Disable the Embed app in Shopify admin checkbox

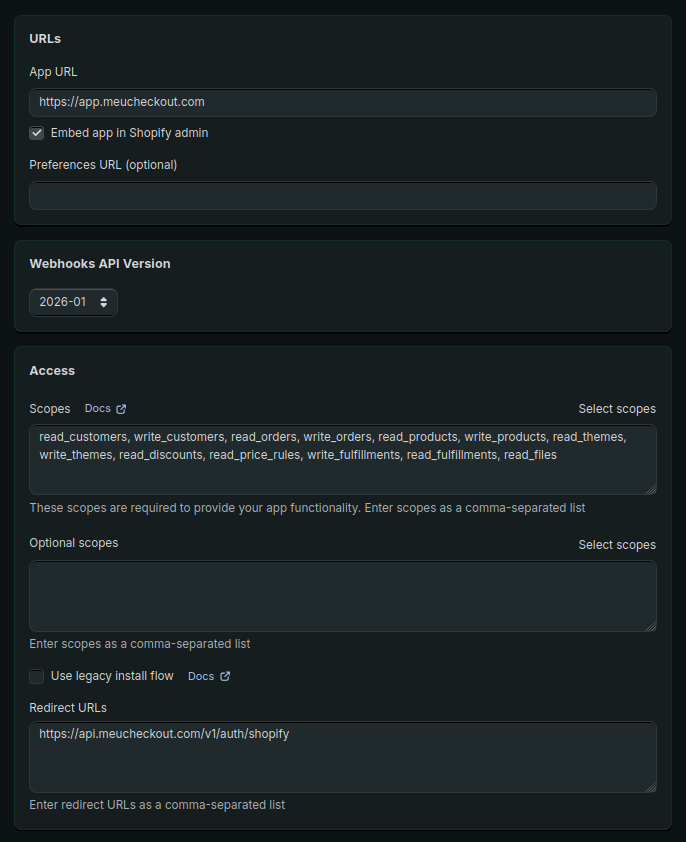[x=37, y=133]
